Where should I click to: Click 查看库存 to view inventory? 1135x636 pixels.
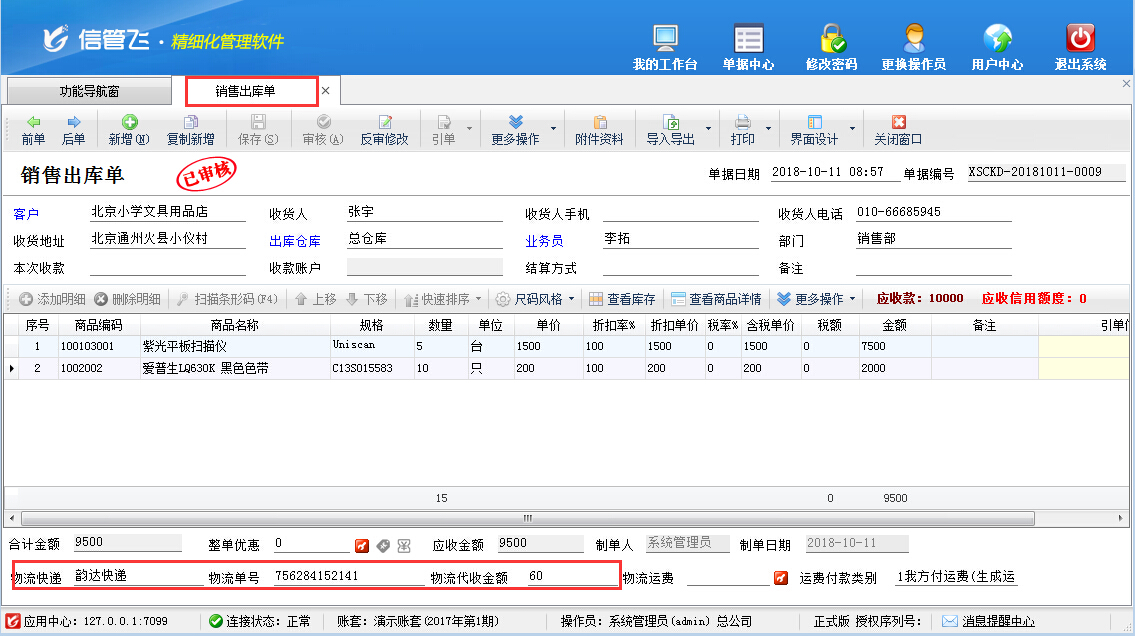point(622,299)
